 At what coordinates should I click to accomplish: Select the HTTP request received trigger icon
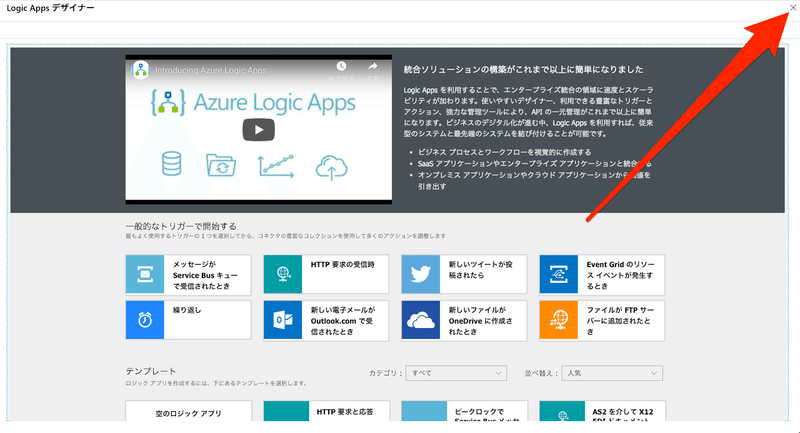click(283, 274)
